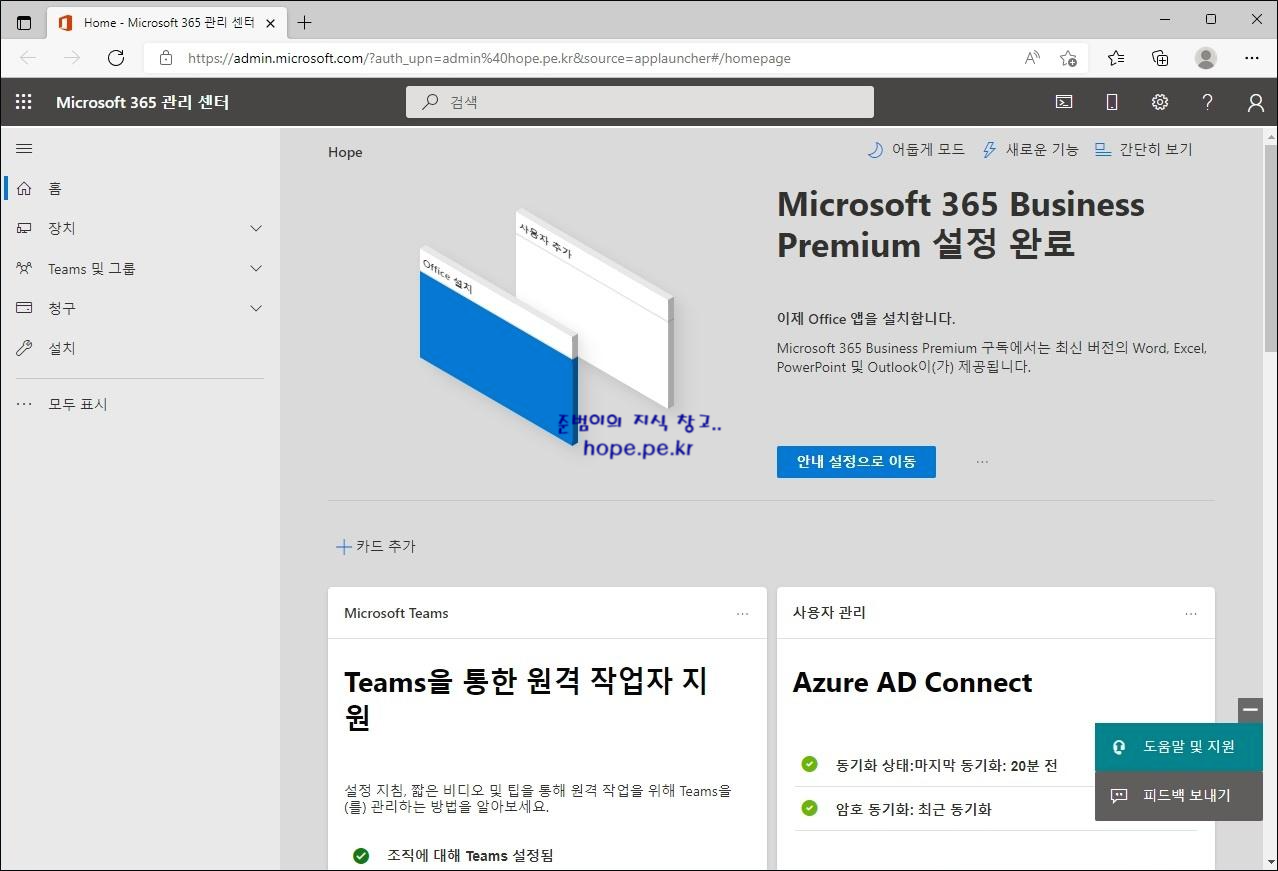
Task: Click the Microsoft 365 관리 센터 title
Action: point(143,102)
